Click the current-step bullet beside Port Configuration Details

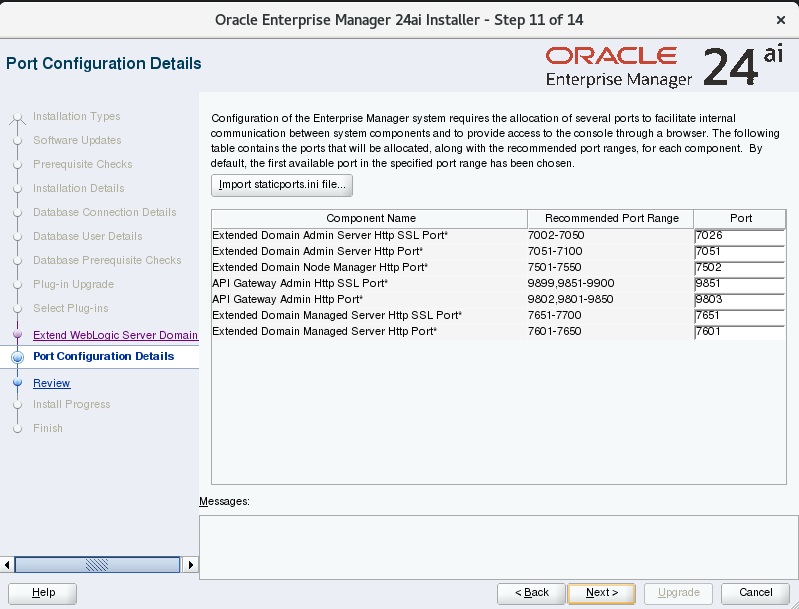(17, 357)
